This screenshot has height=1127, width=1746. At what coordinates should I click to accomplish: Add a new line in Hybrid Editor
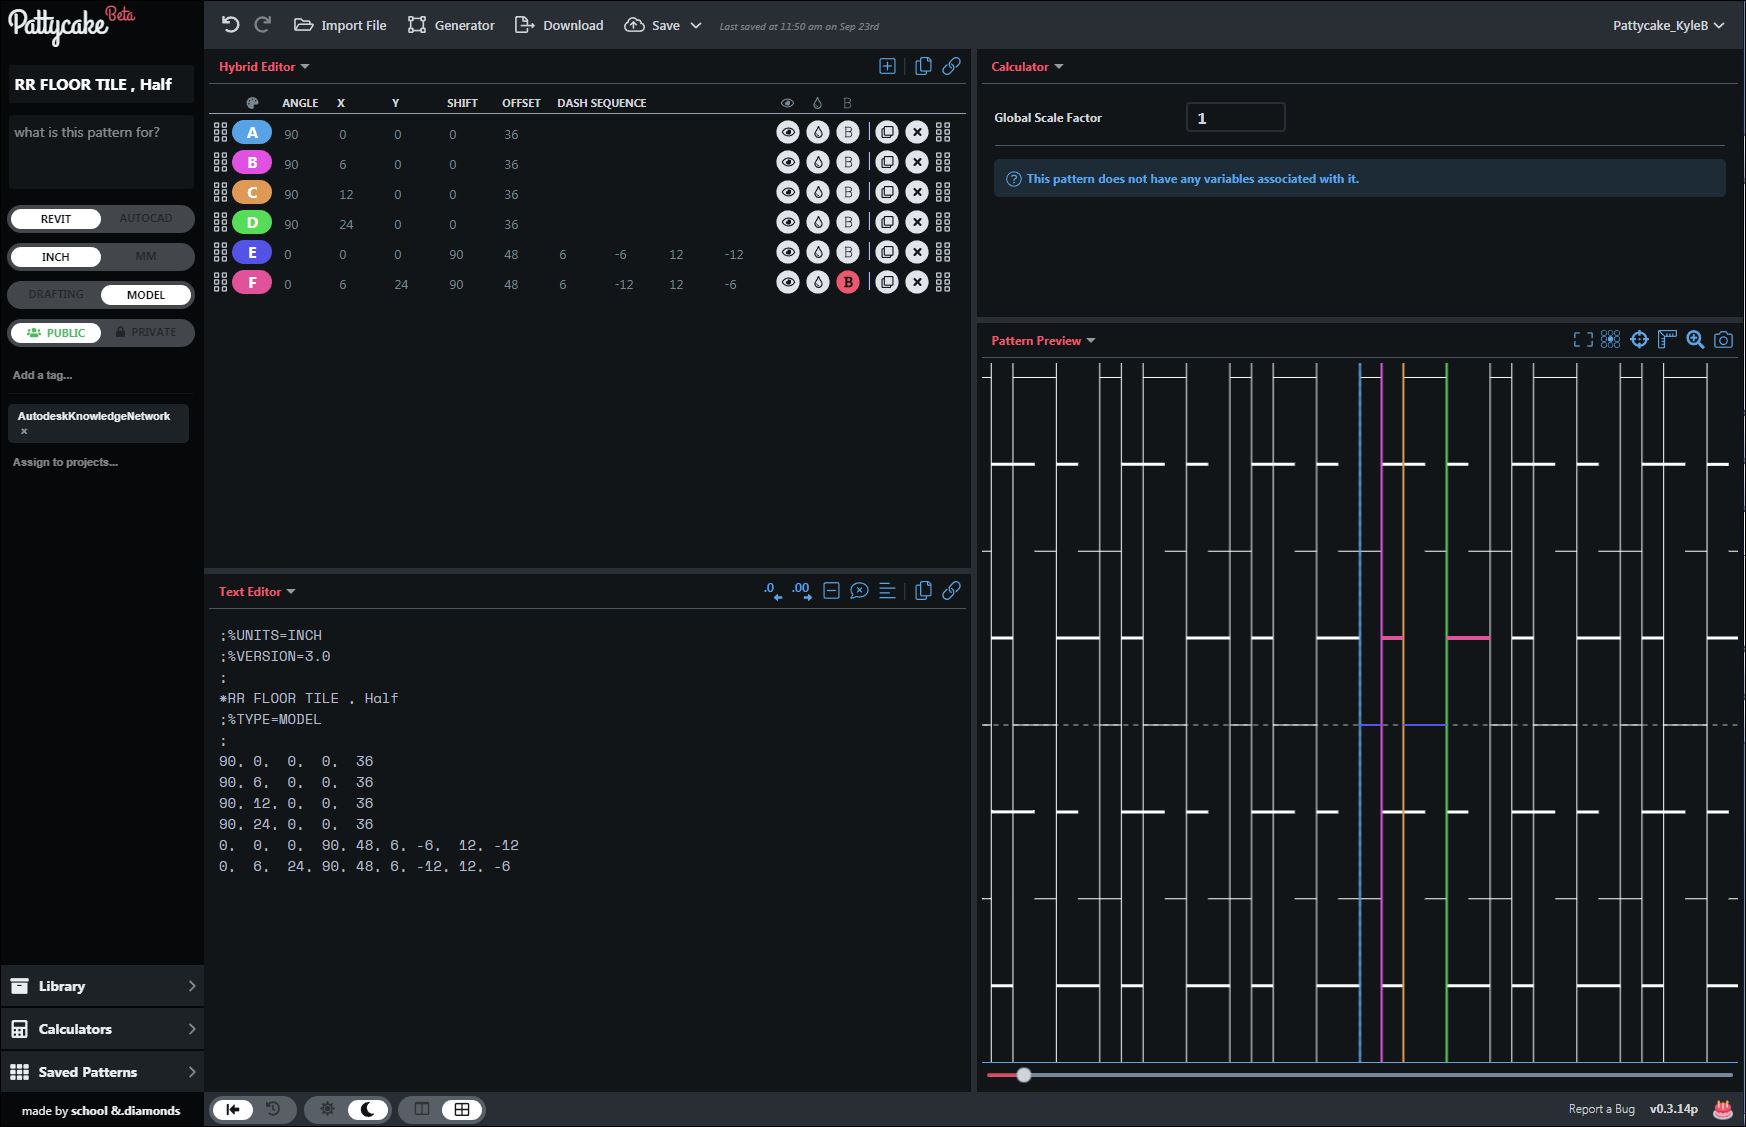pyautogui.click(x=887, y=66)
